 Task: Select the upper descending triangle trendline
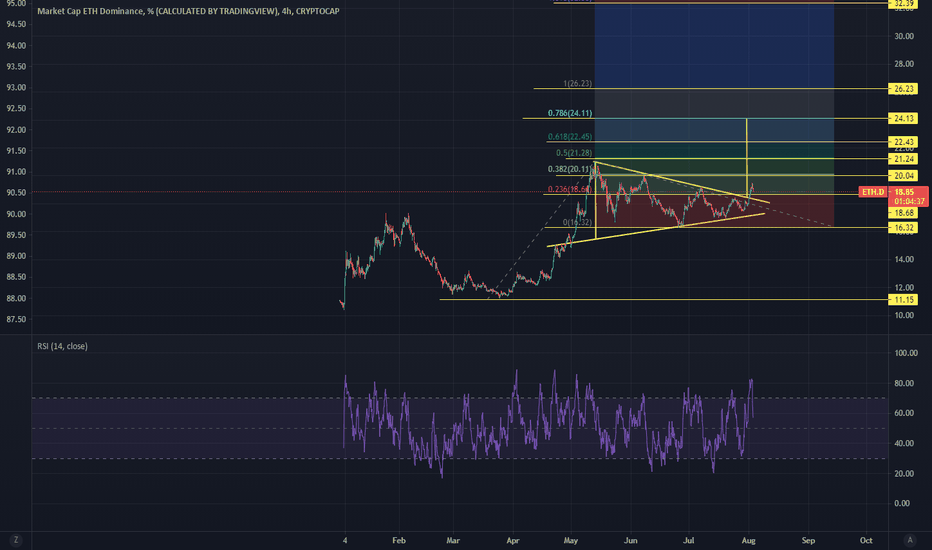pyautogui.click(x=682, y=182)
